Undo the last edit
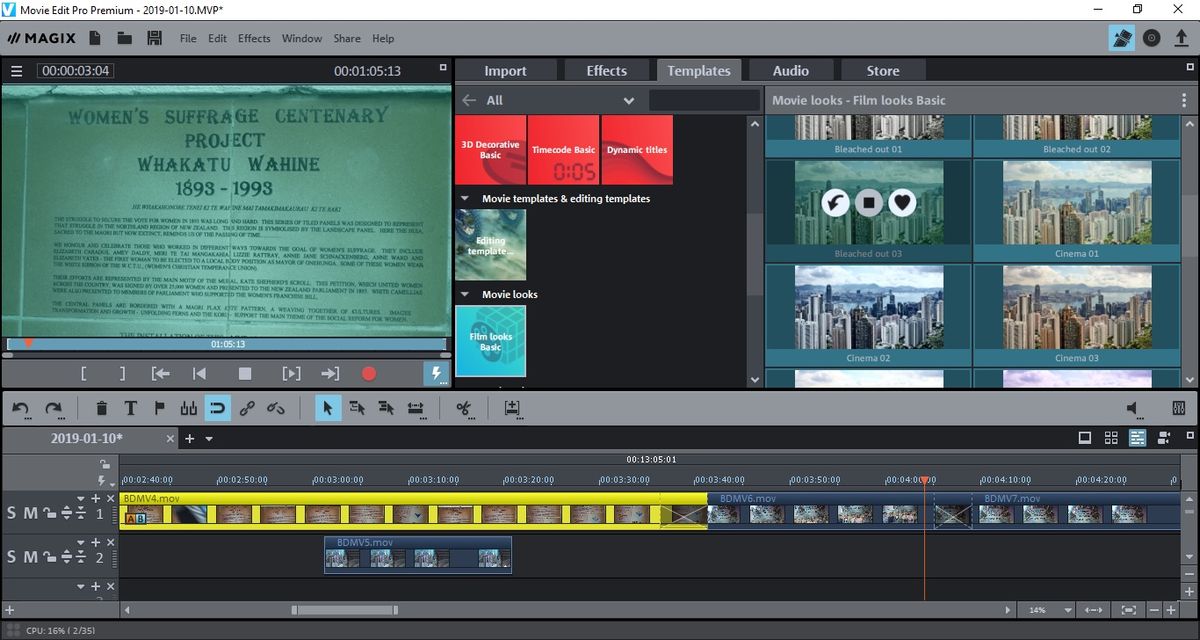 (22, 408)
